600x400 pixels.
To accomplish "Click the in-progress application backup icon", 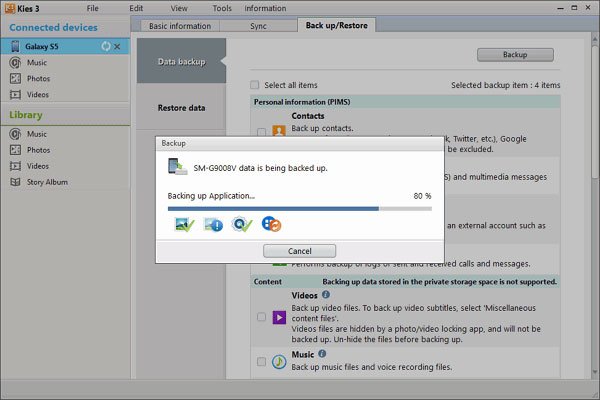I will [x=271, y=224].
